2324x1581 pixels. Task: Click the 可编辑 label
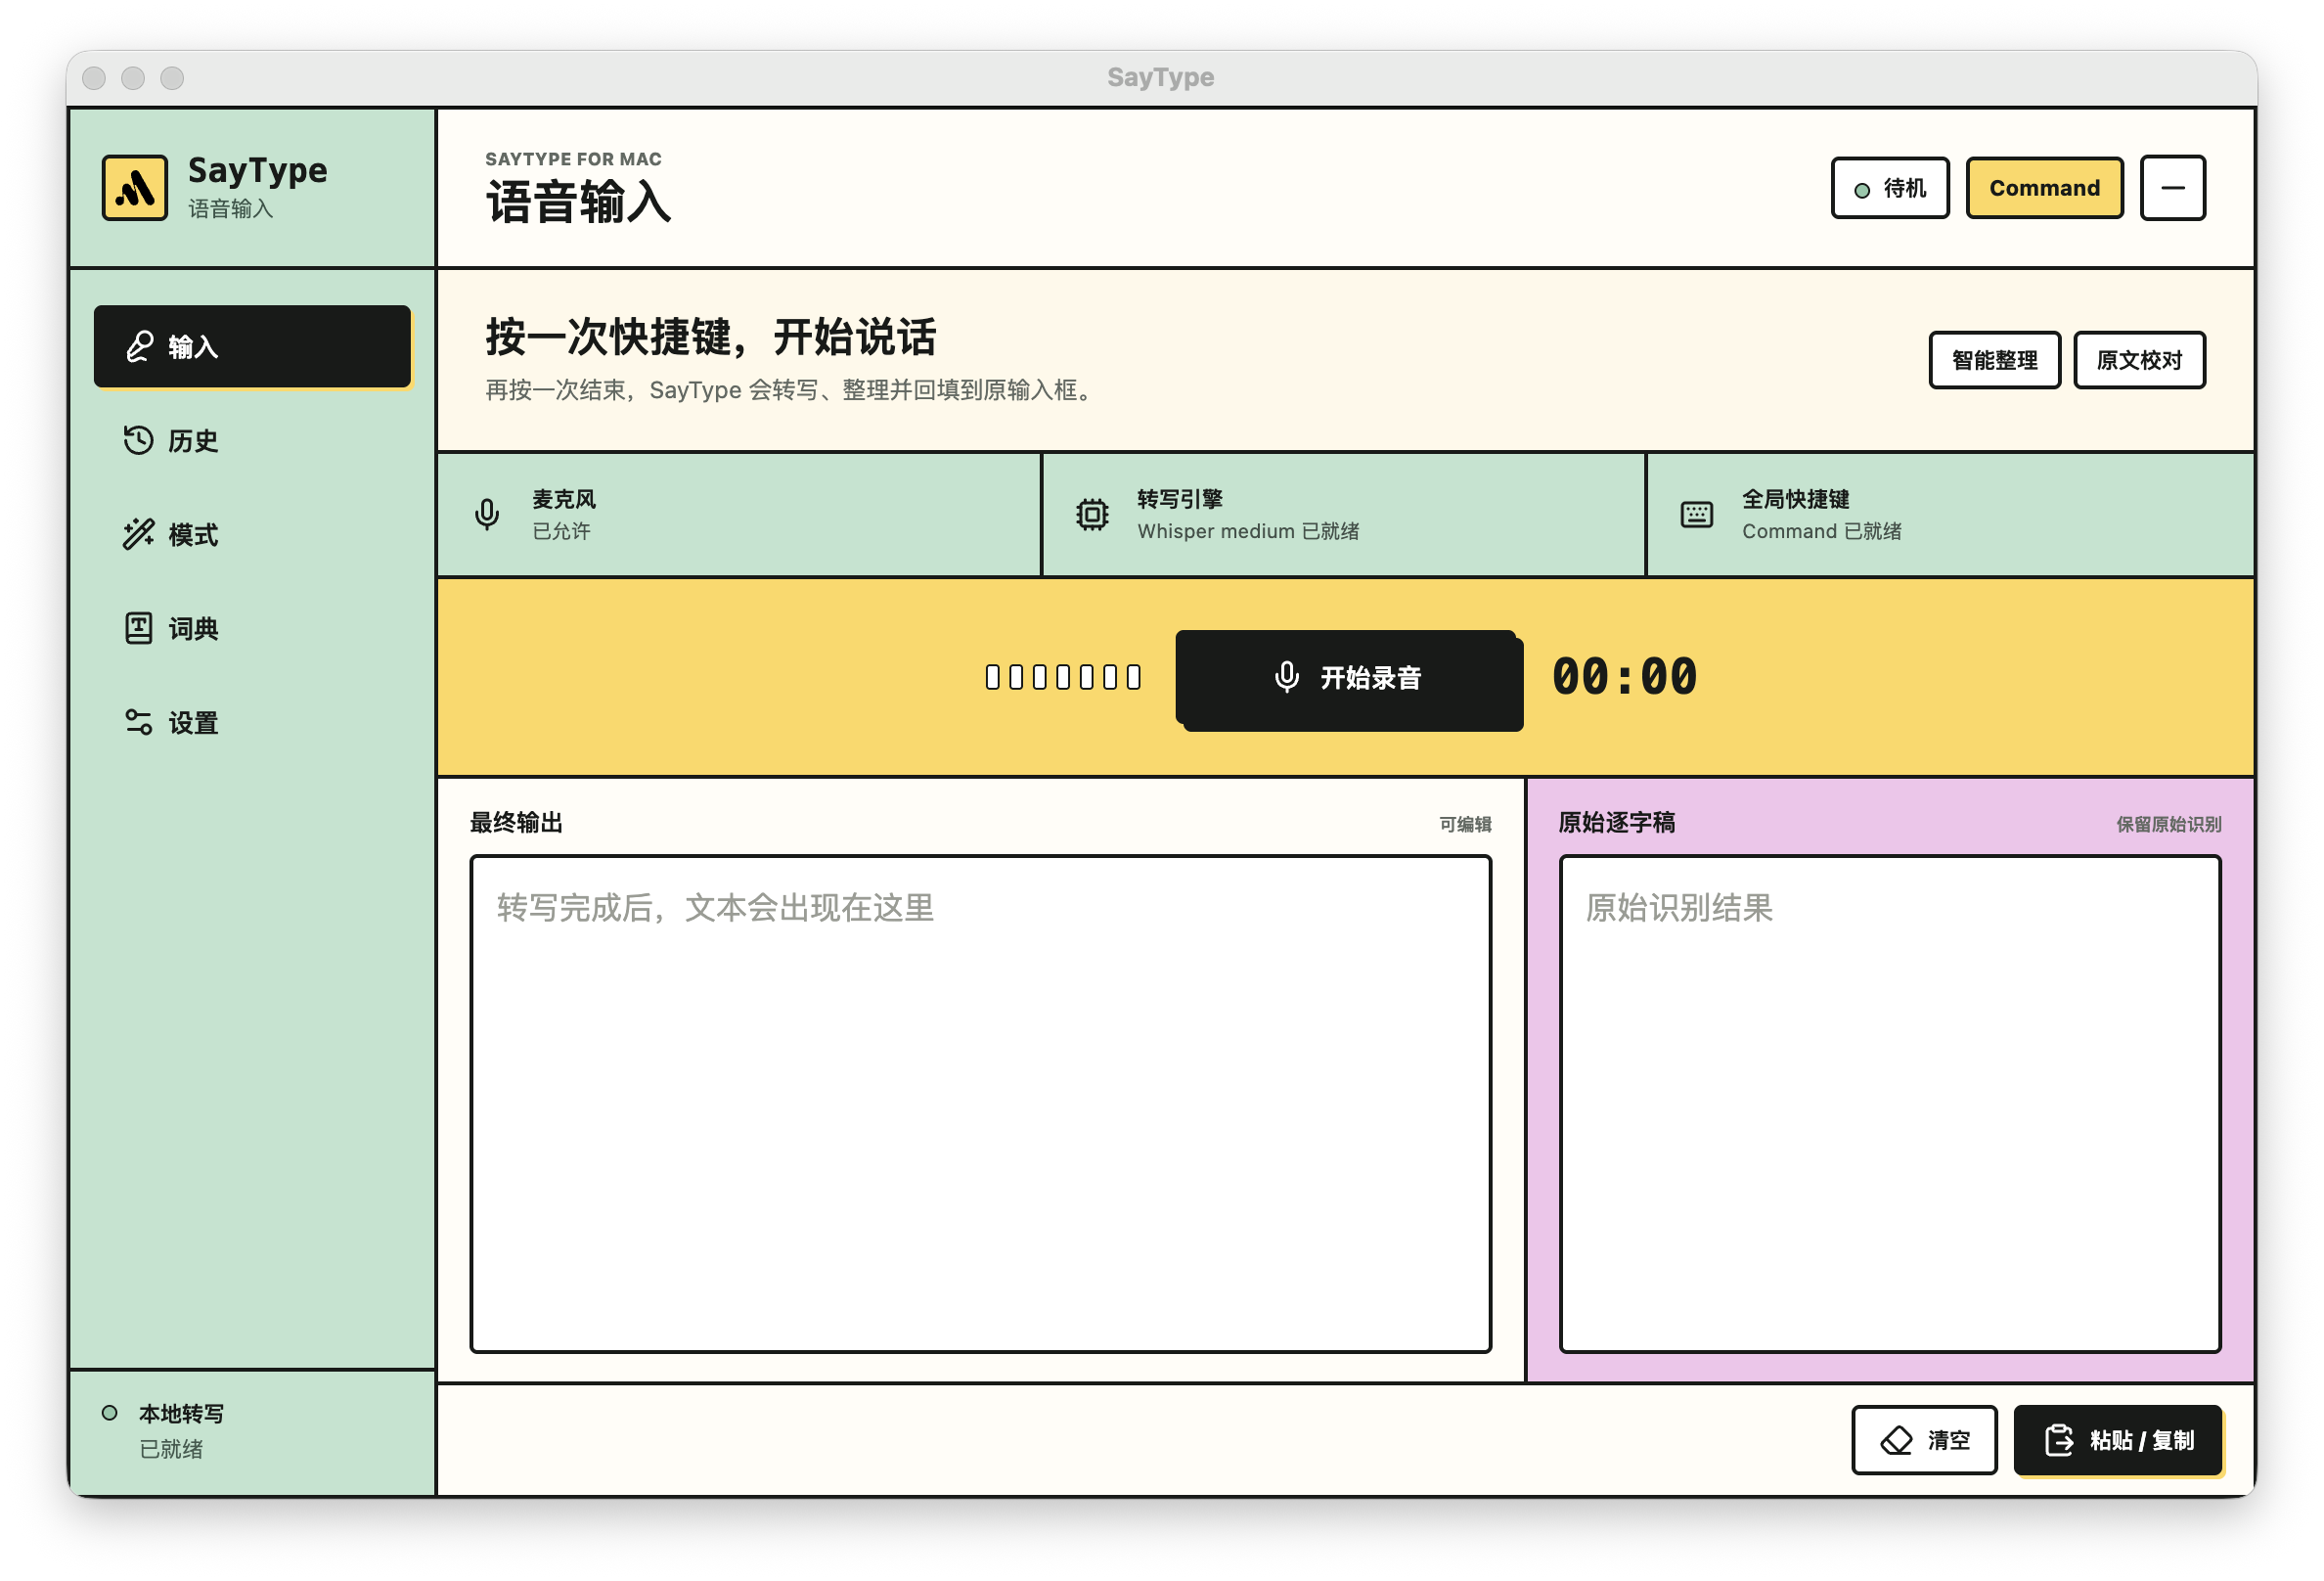(x=1465, y=824)
